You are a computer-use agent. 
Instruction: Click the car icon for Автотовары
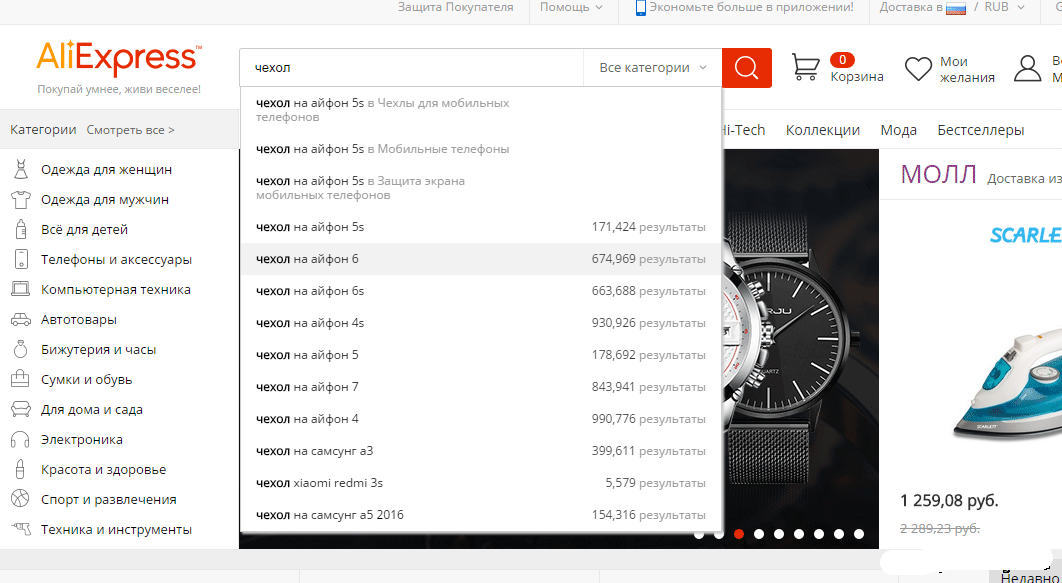pos(20,320)
